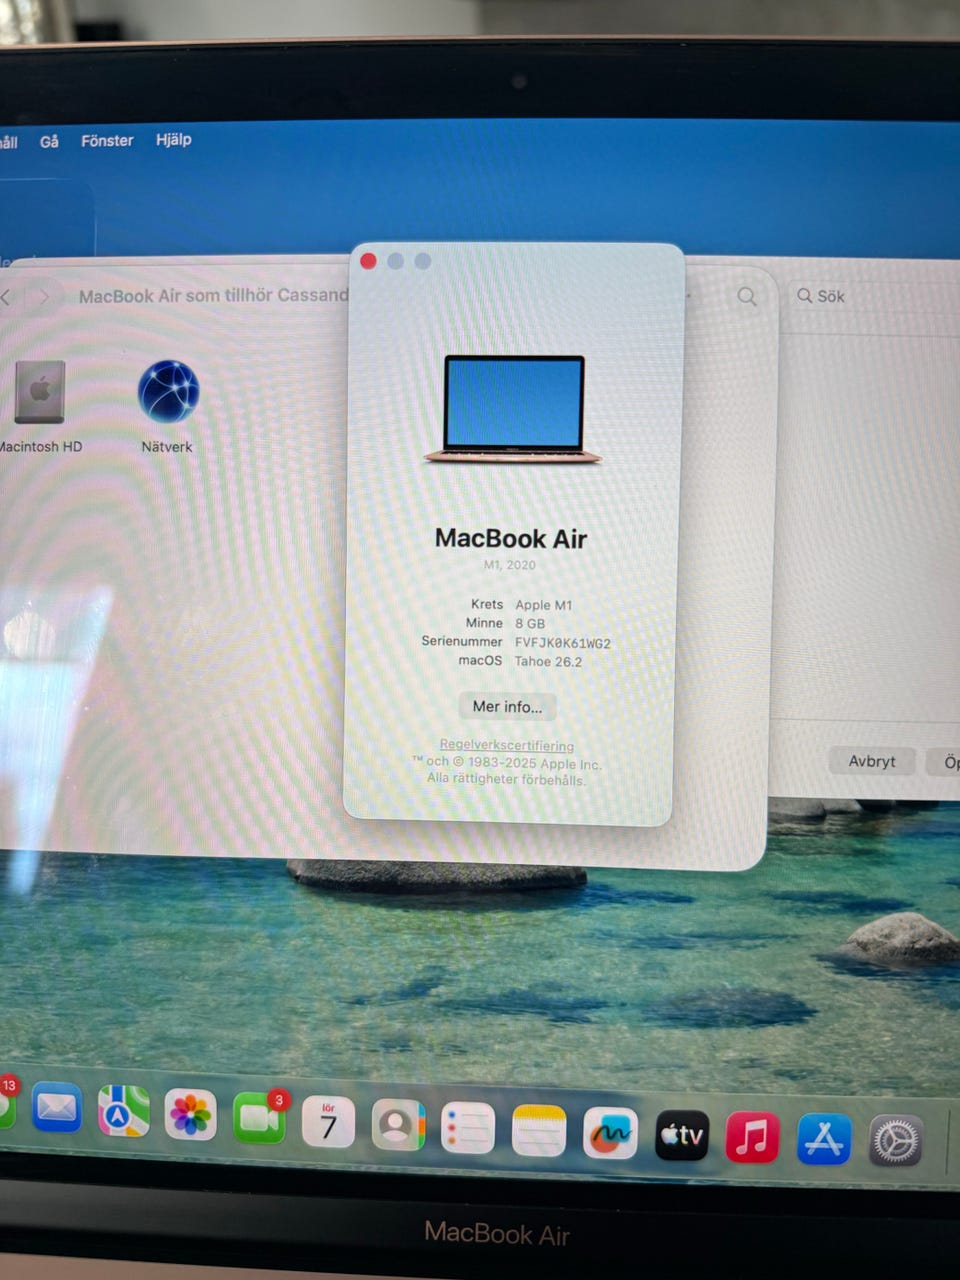The image size is (960, 1280).
Task: Click the Mer info... button
Action: point(507,707)
